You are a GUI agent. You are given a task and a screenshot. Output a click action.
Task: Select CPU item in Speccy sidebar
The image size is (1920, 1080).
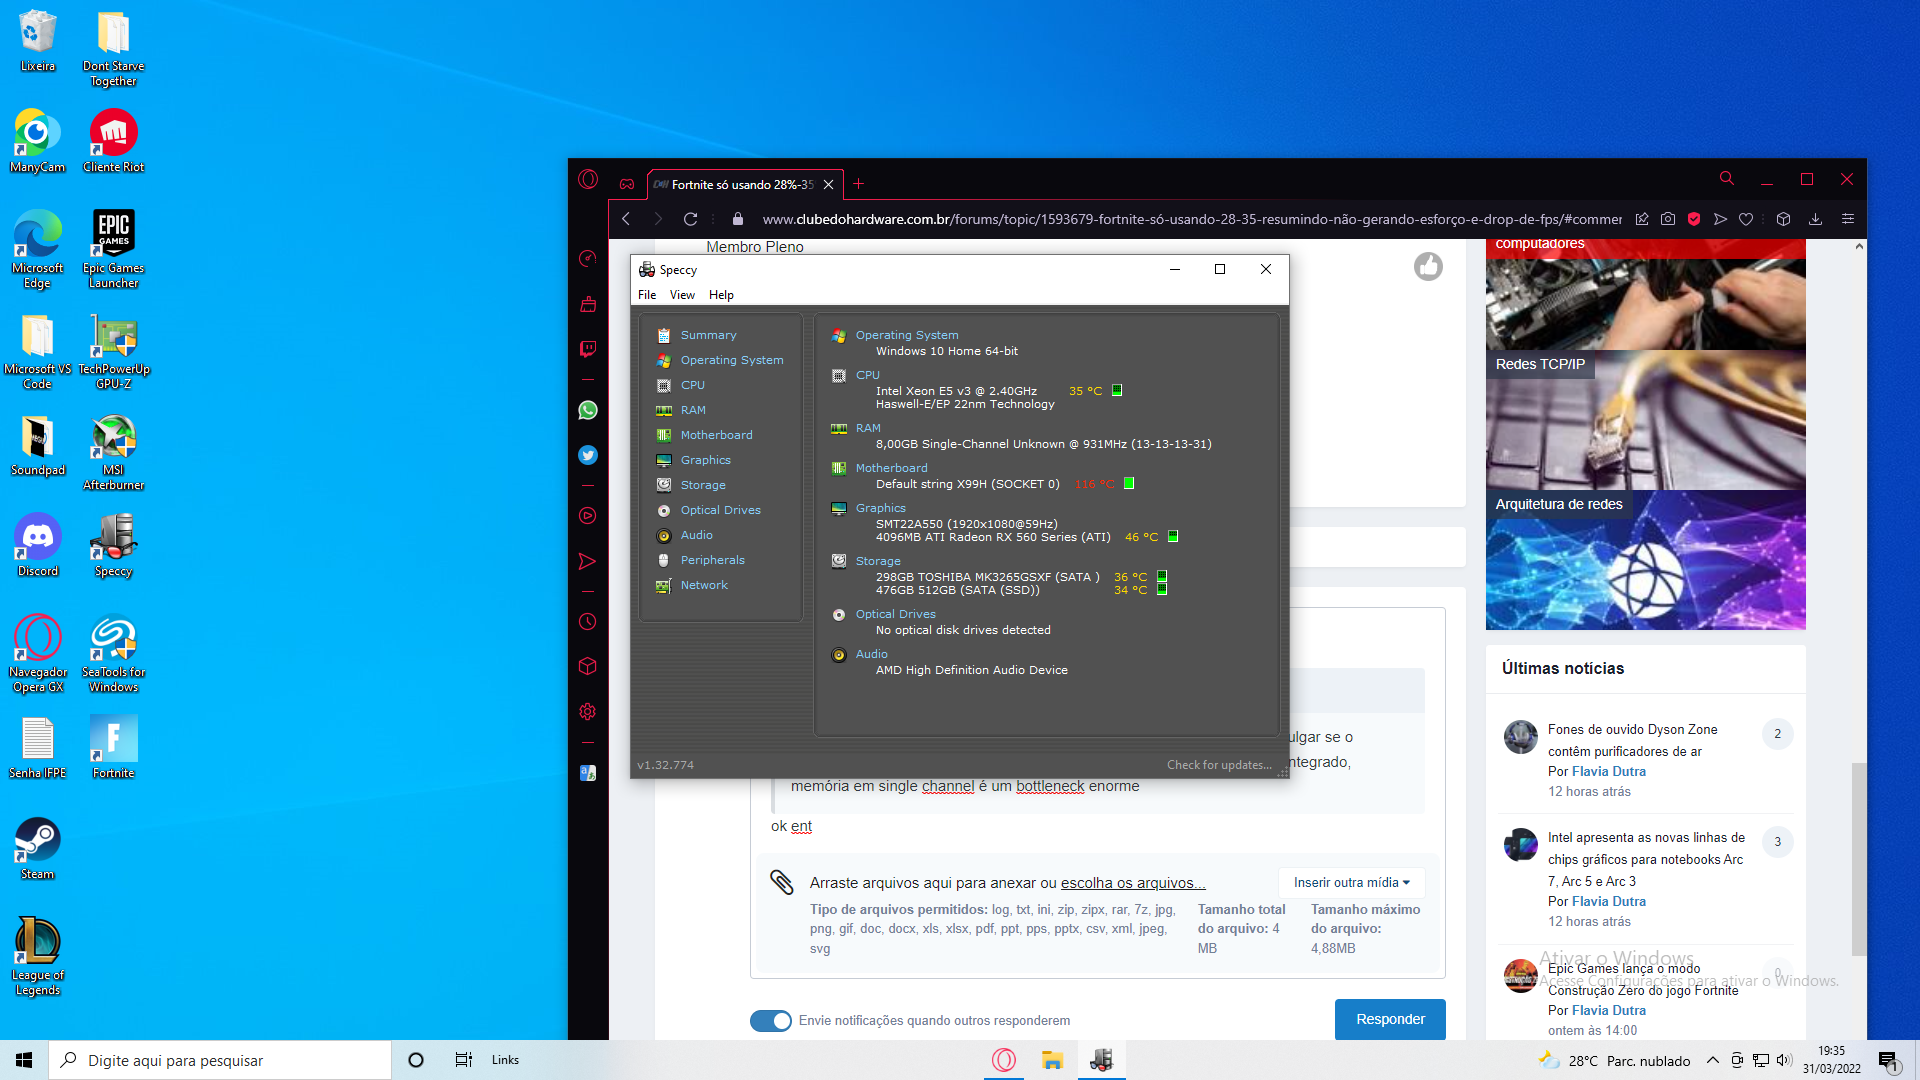[x=692, y=385]
